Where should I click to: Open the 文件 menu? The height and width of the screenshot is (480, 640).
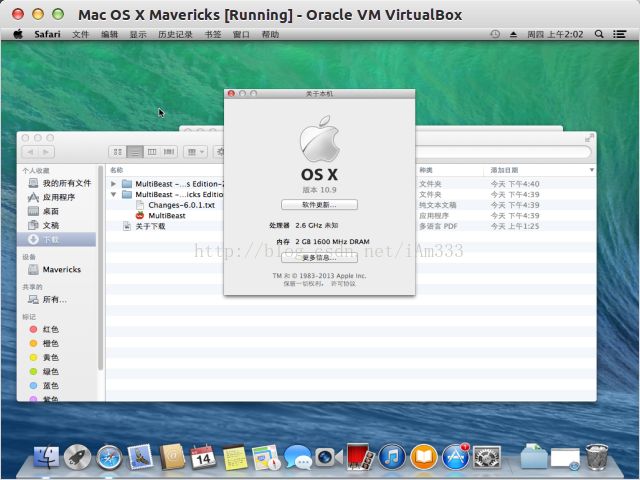pyautogui.click(x=80, y=34)
